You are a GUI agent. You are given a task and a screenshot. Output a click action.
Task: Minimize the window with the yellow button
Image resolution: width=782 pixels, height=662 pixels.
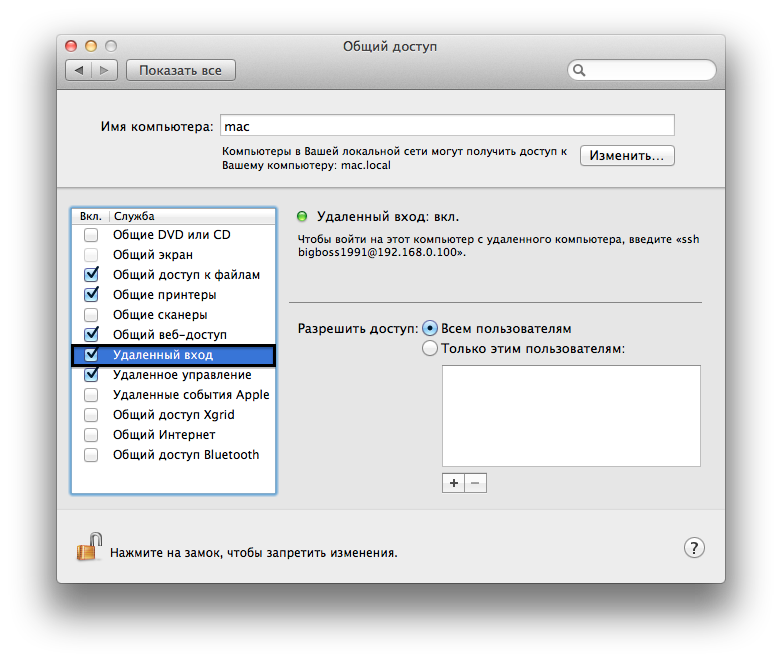(91, 46)
